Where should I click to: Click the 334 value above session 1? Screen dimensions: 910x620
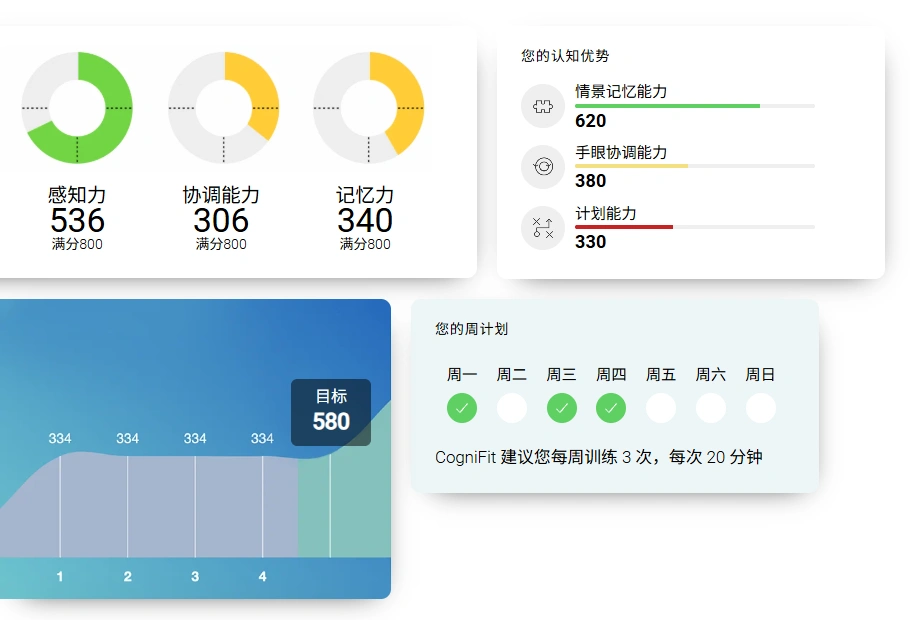tap(60, 438)
